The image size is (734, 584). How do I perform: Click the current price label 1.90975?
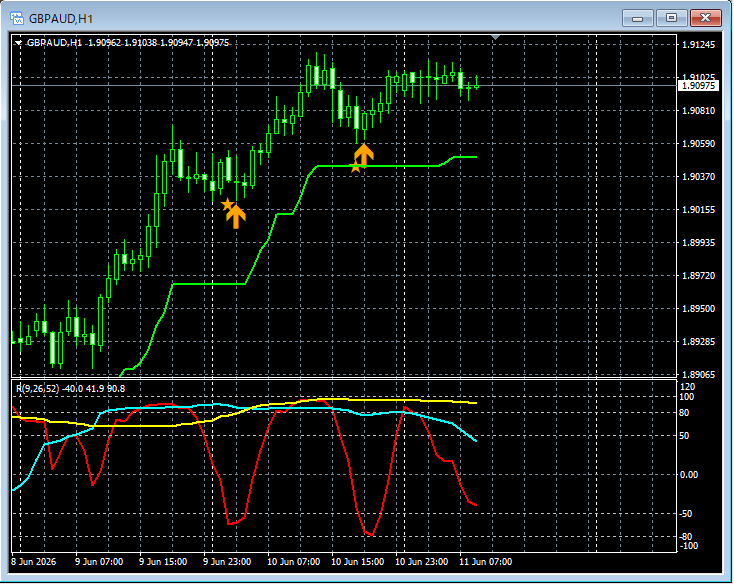tap(698, 86)
